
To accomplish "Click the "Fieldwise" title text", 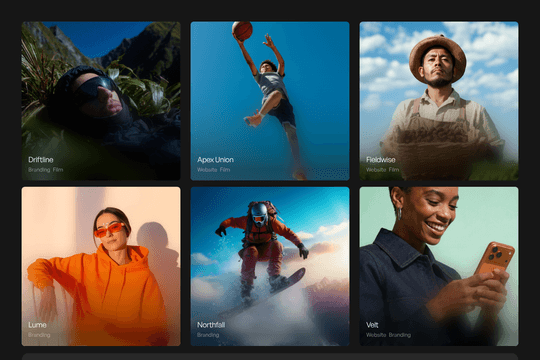I will pyautogui.click(x=381, y=160).
